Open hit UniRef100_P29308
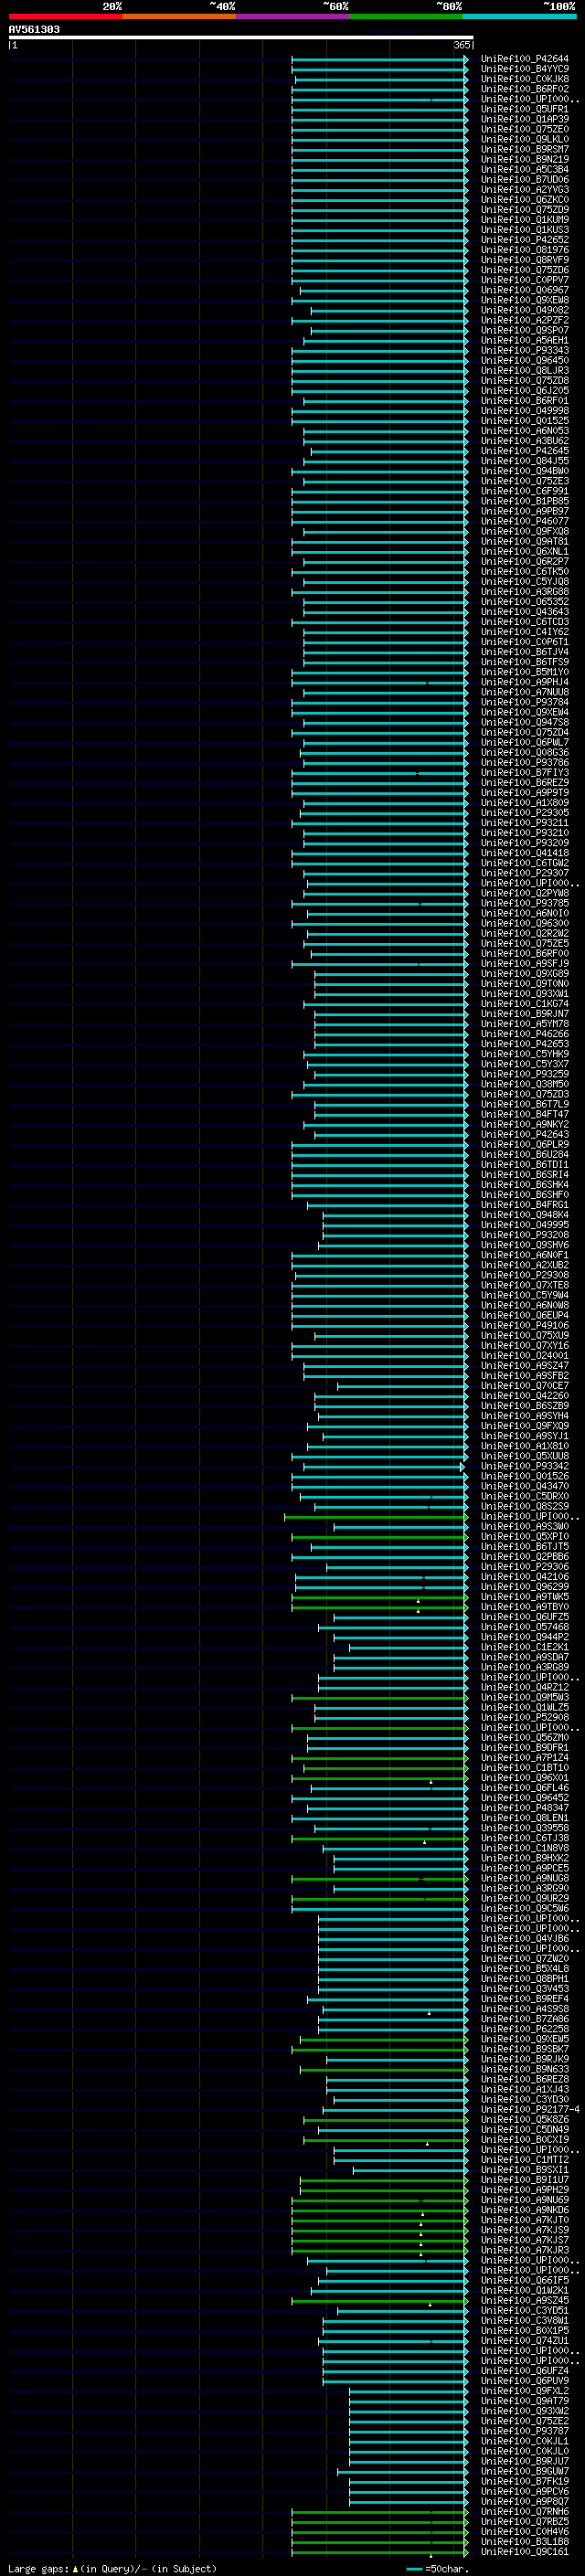The image size is (585, 2576). pyautogui.click(x=525, y=1275)
